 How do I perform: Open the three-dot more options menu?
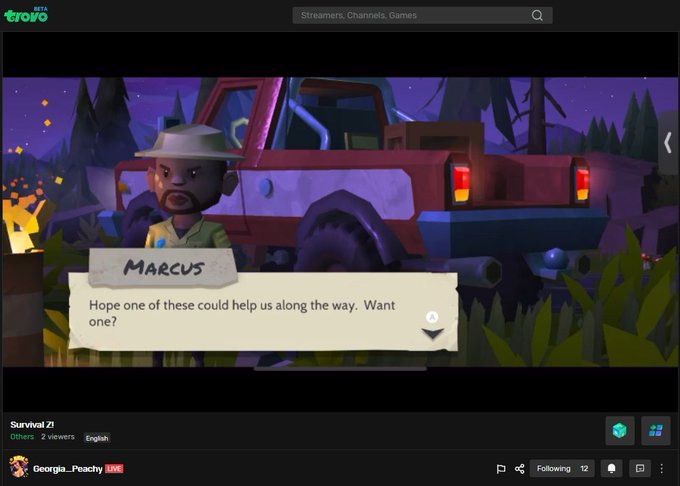tap(662, 469)
